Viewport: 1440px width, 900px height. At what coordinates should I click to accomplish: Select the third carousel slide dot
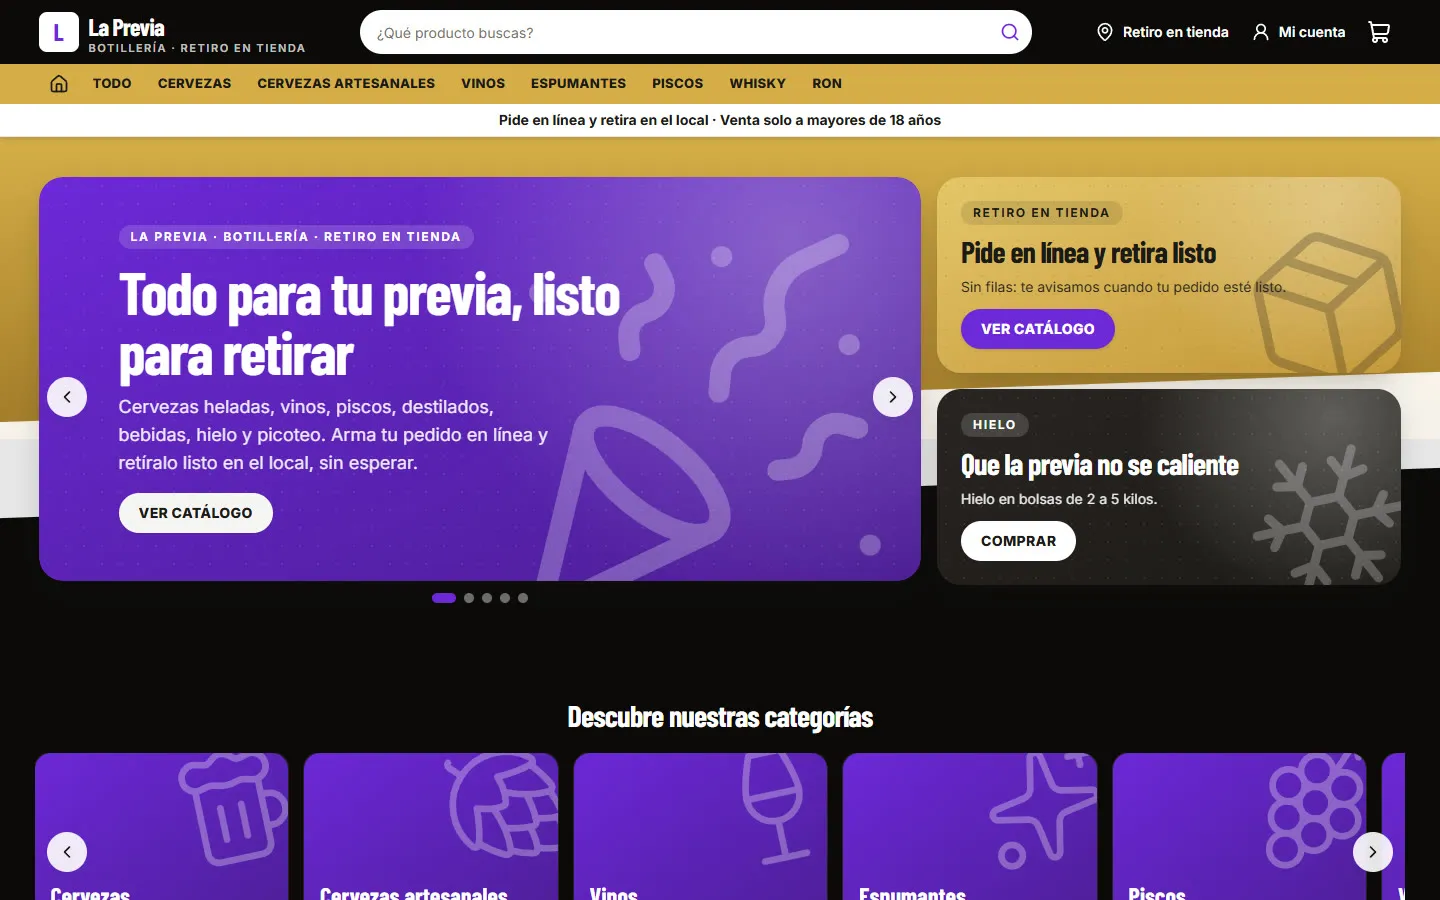pos(487,598)
